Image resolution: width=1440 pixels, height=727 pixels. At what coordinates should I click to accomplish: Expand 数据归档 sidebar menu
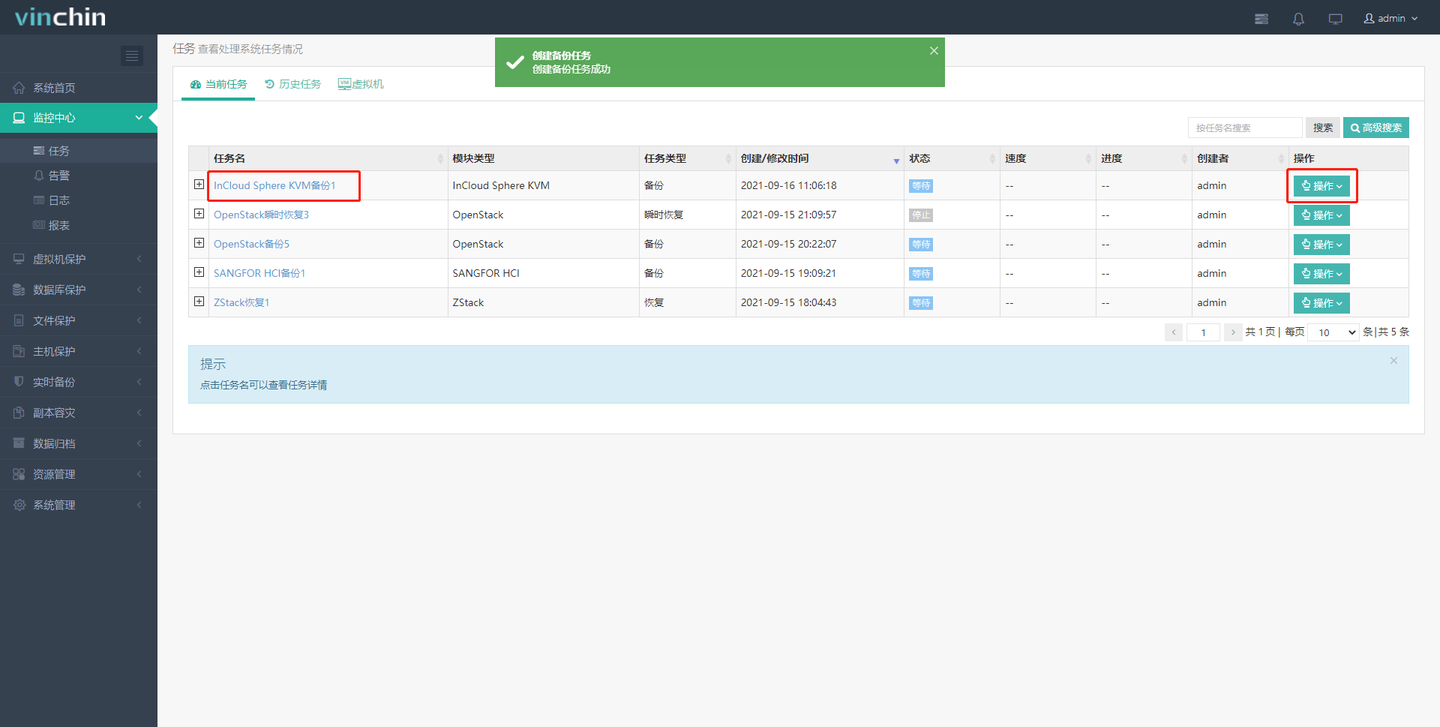point(78,443)
